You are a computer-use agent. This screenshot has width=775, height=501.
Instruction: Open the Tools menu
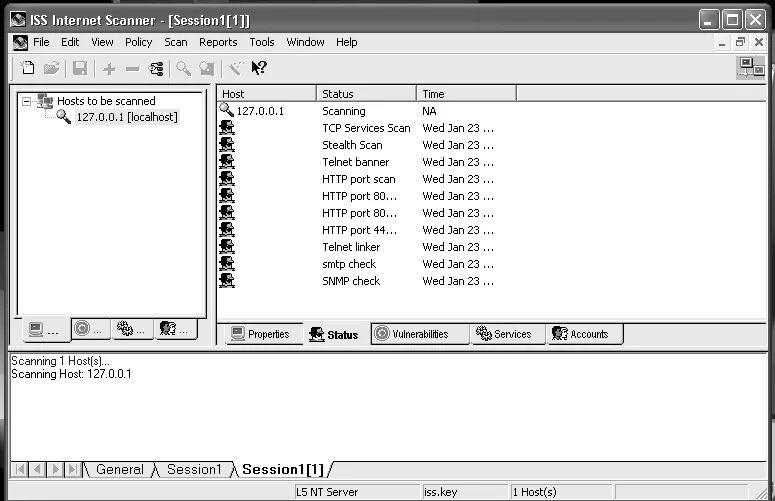tap(261, 42)
